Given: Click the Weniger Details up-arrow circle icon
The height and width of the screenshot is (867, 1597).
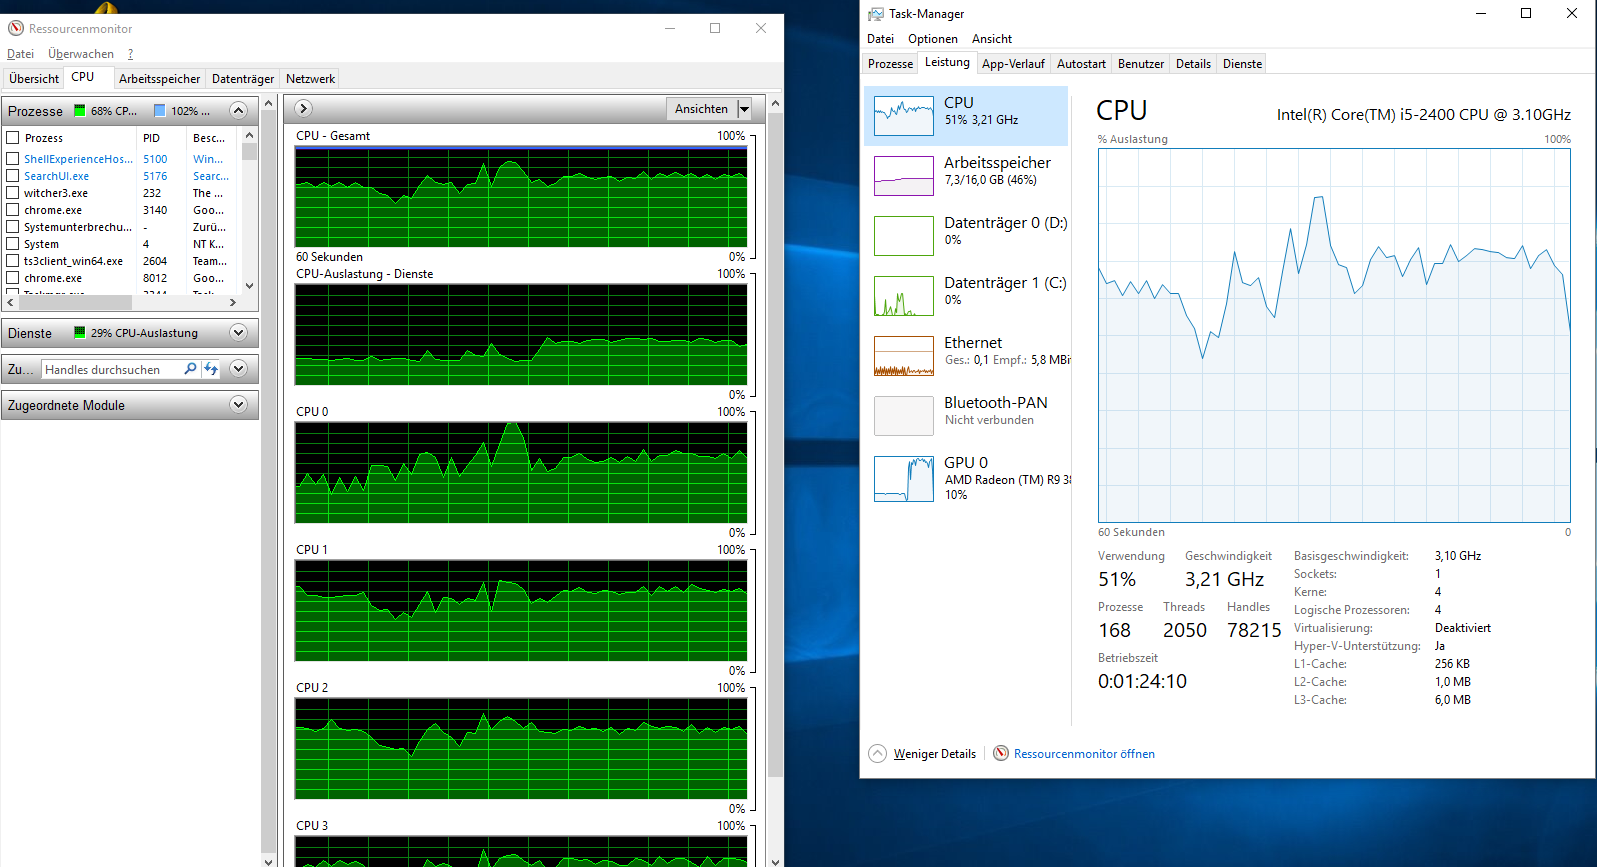Looking at the screenshot, I should [x=877, y=753].
